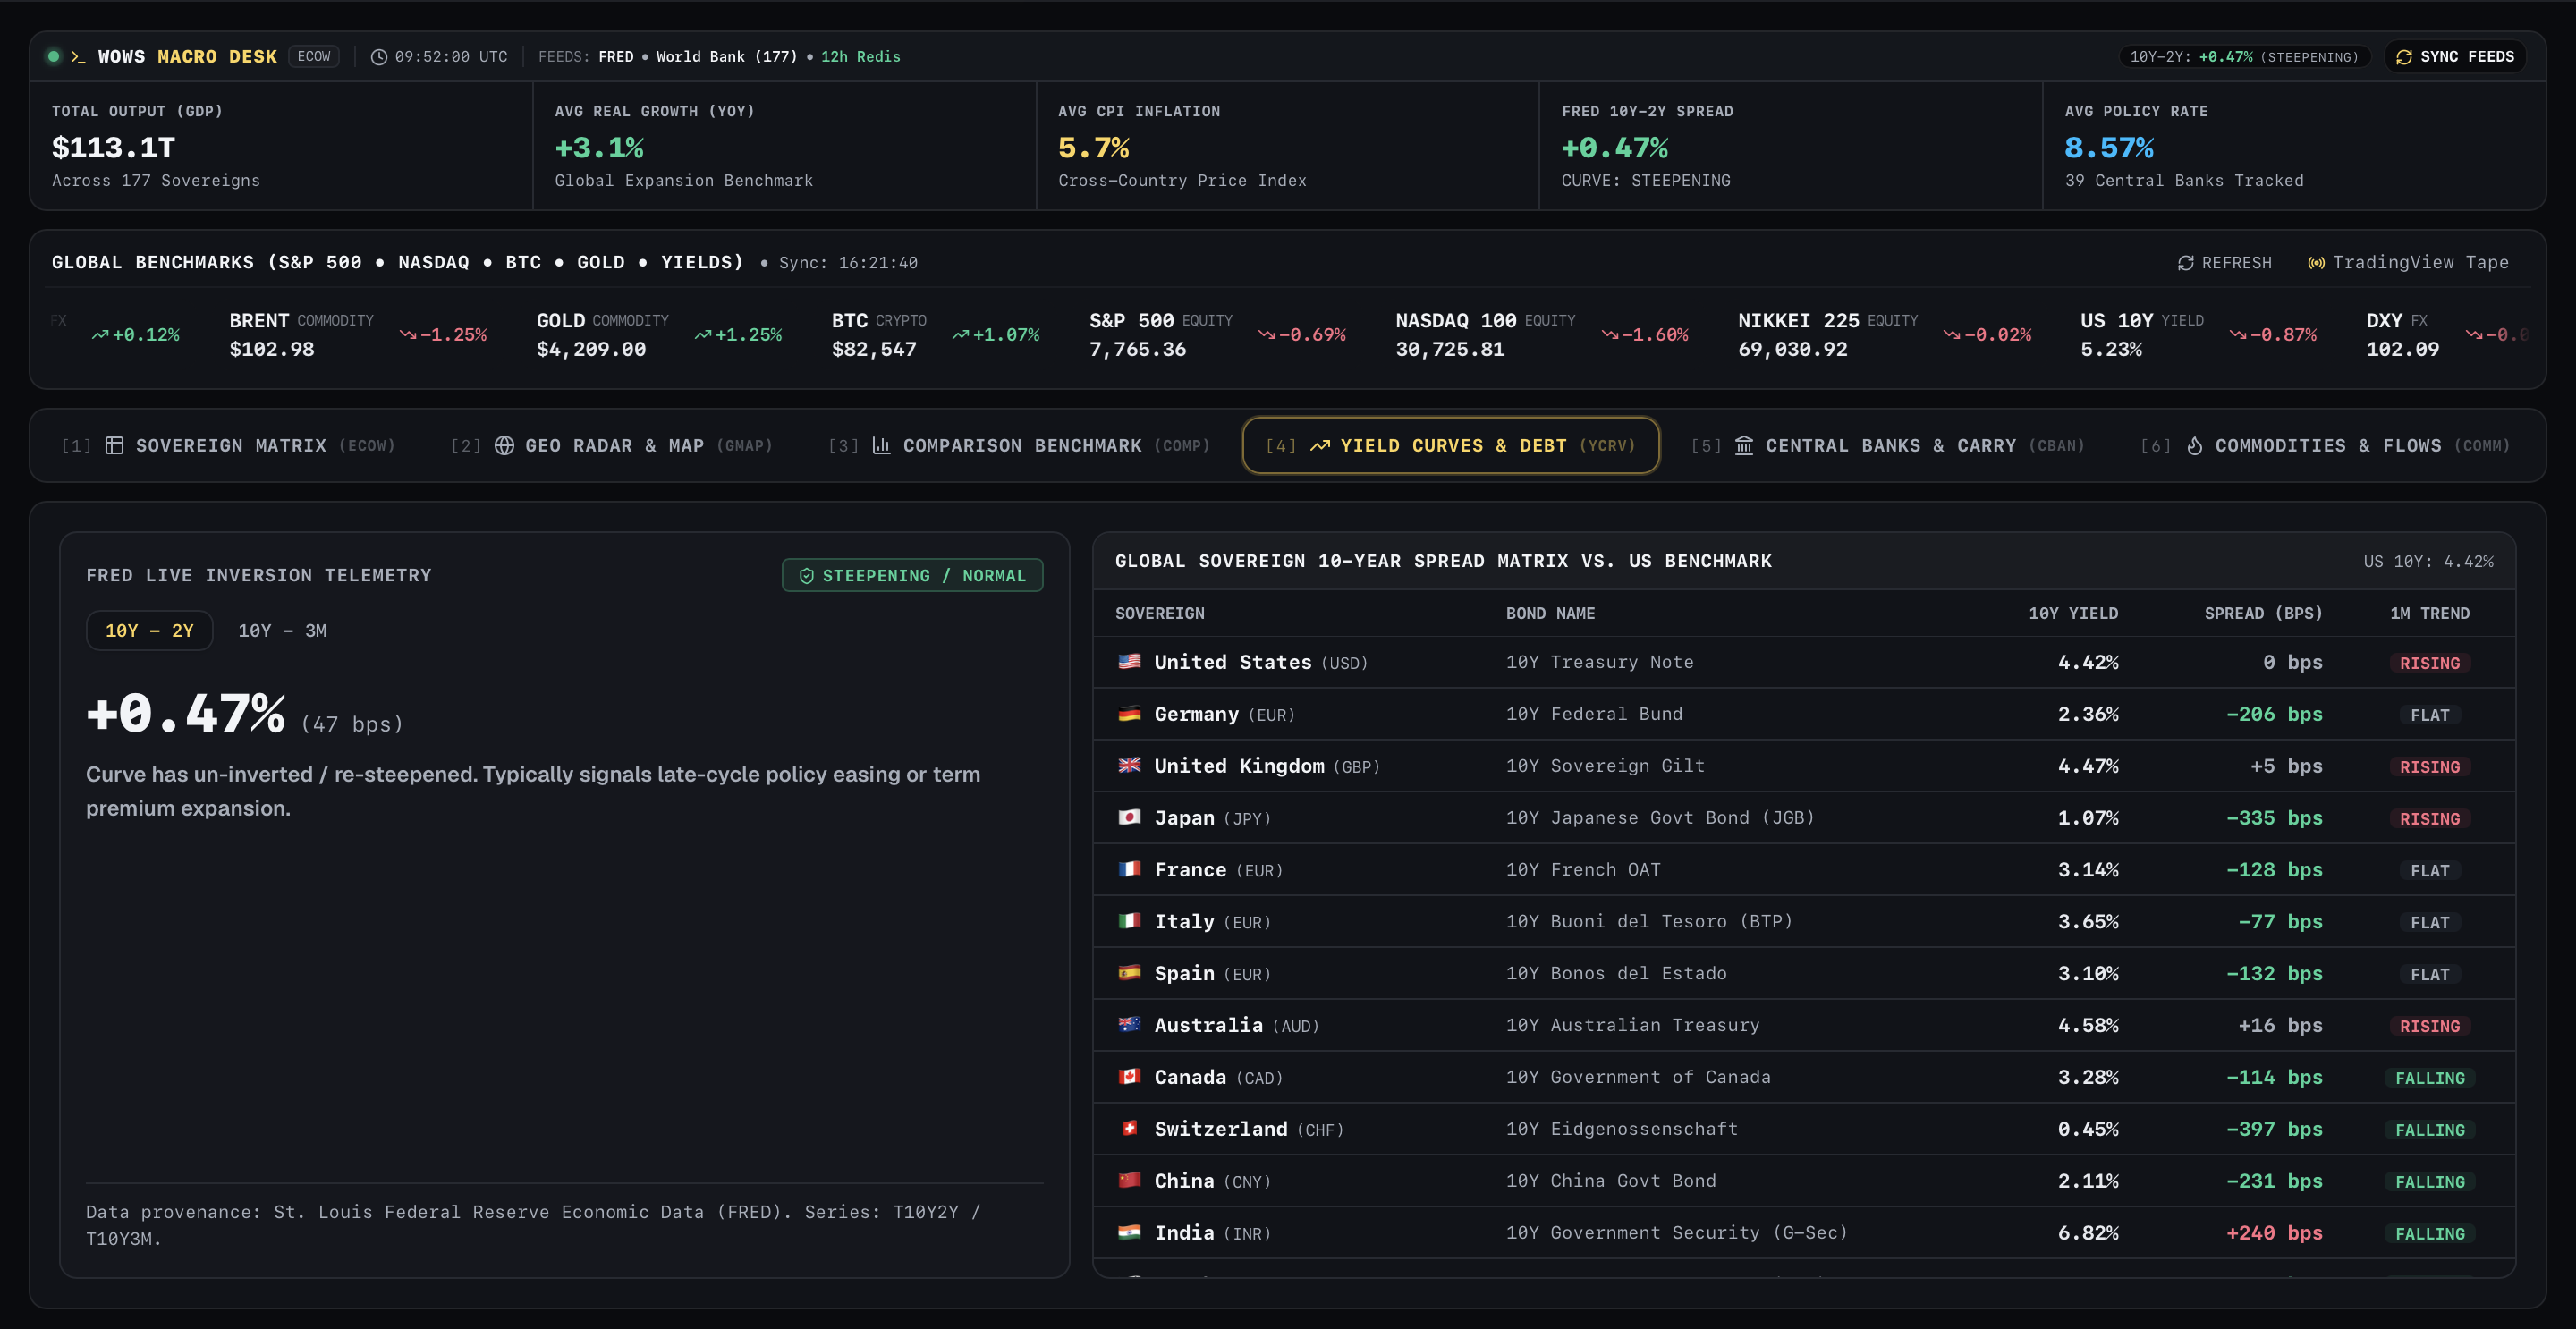Click the India +240 bps spread value
Screen dimensions: 2576x1329
click(2274, 1232)
